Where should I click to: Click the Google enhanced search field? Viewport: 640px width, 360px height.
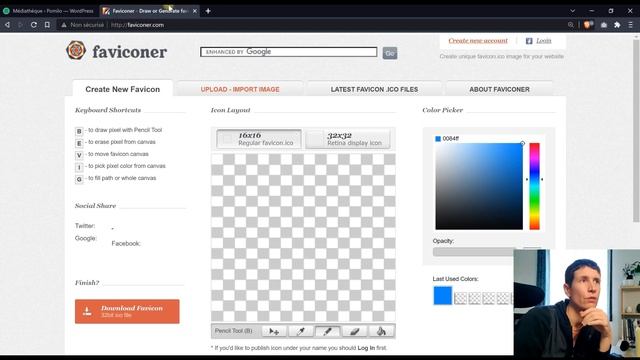pyautogui.click(x=289, y=52)
